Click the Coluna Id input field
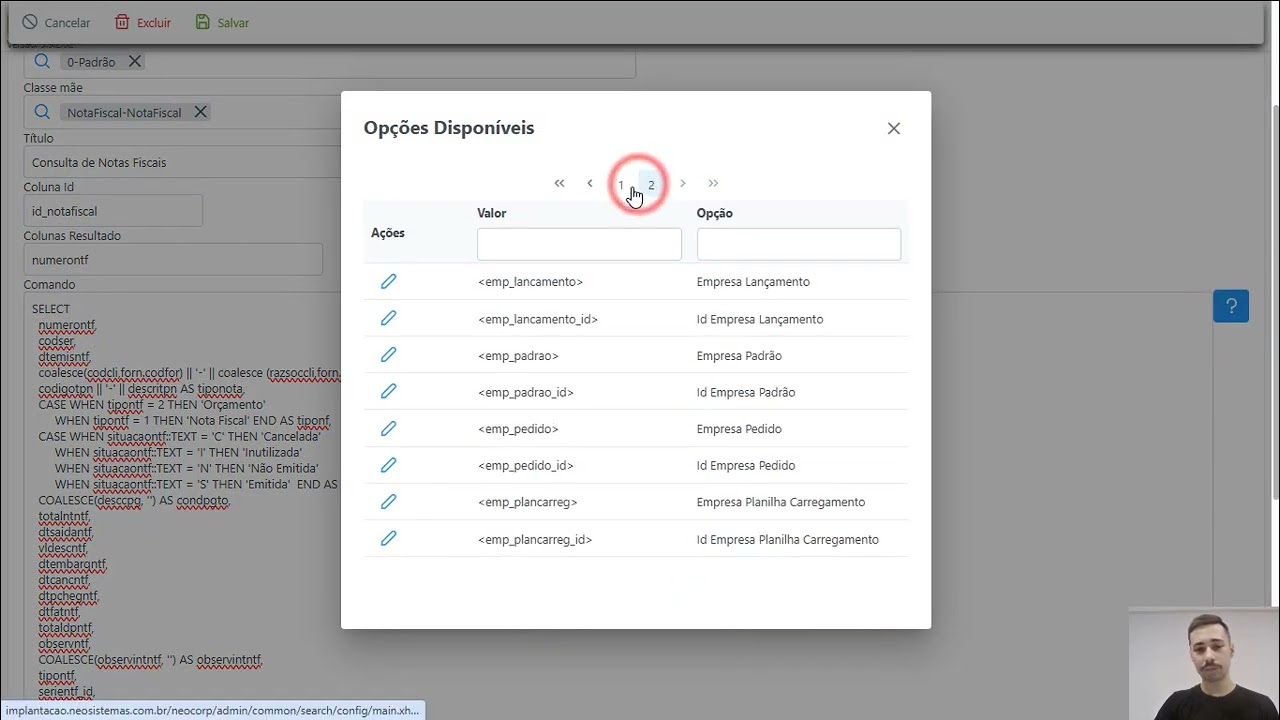The width and height of the screenshot is (1280, 720). (113, 211)
